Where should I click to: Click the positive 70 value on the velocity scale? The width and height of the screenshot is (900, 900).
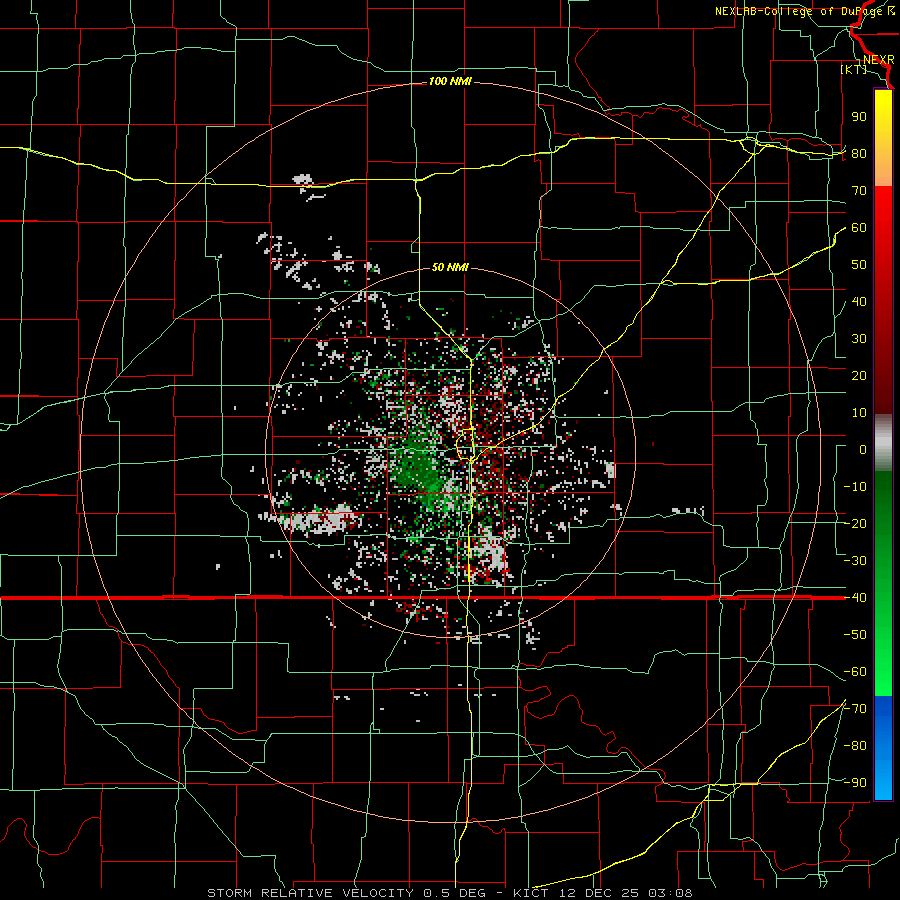coord(859,191)
